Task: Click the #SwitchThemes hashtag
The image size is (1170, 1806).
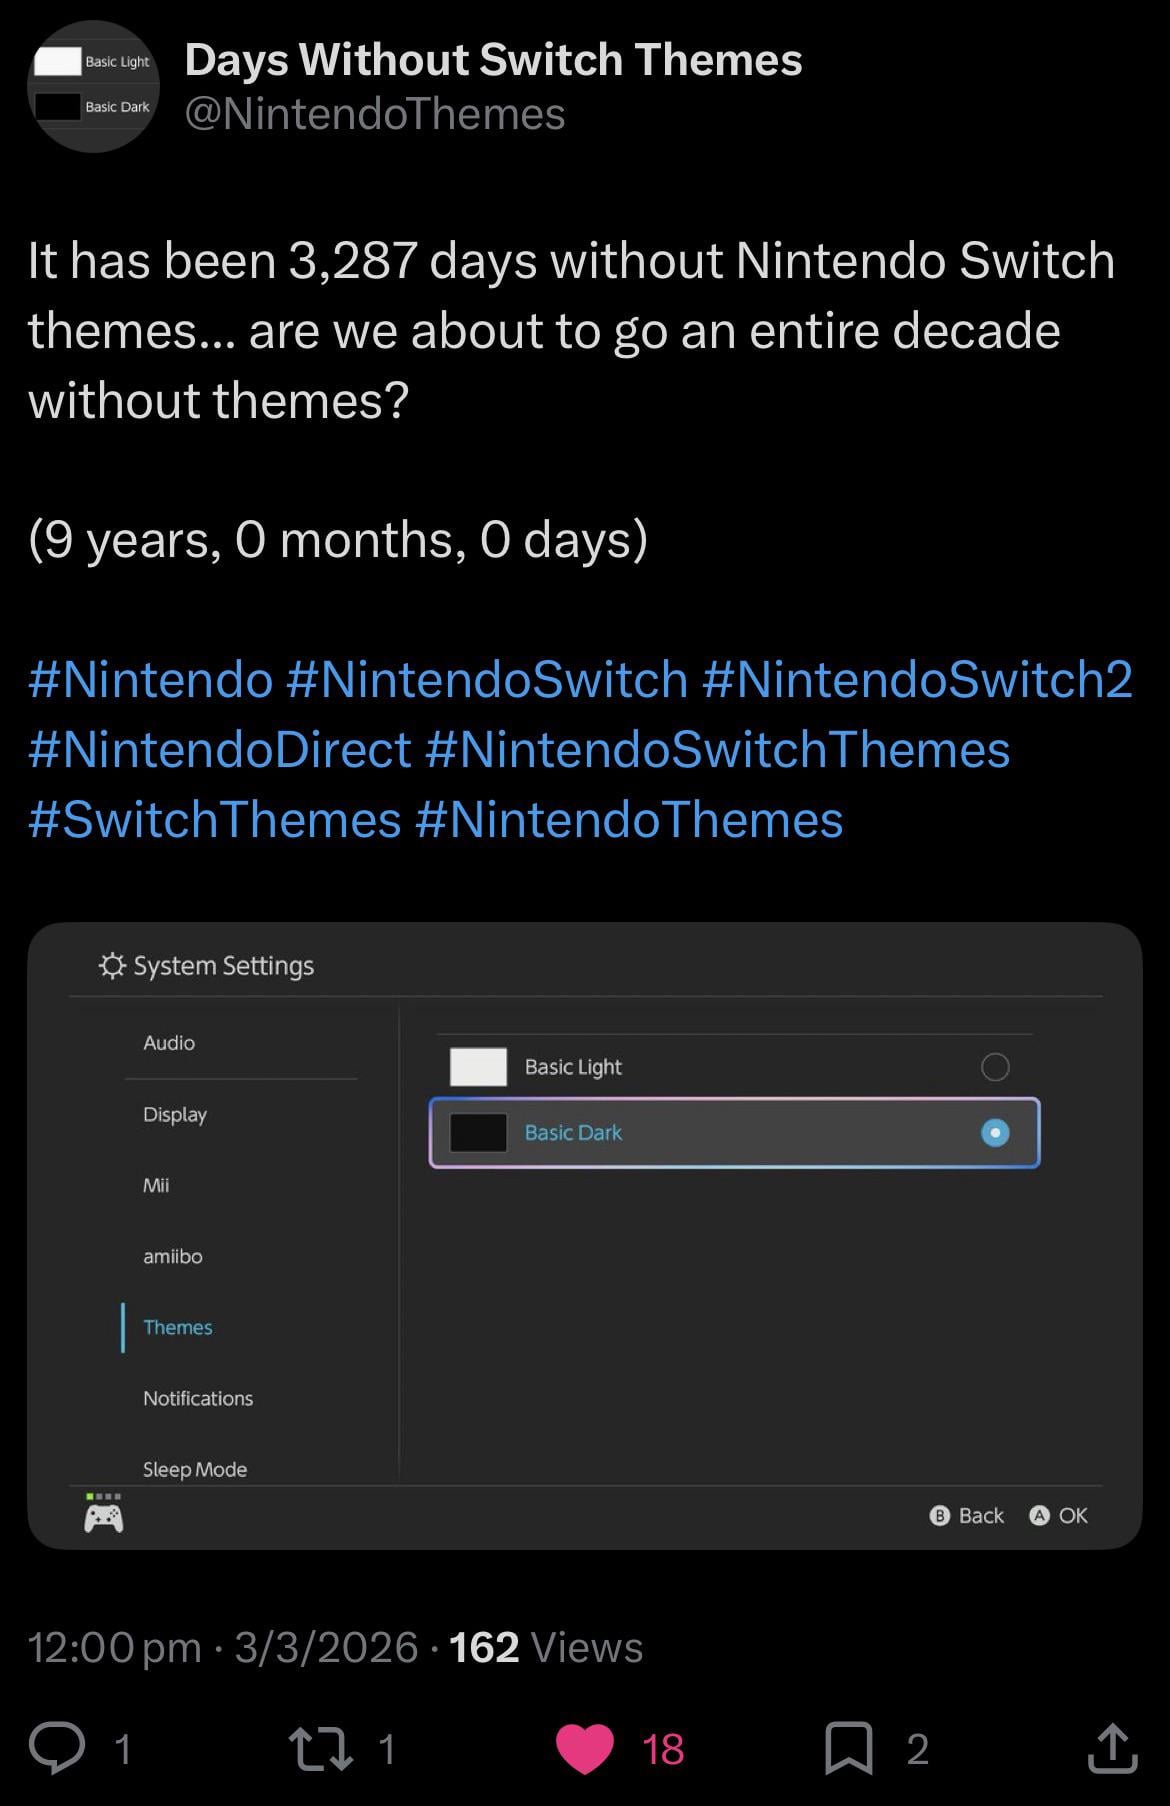Action: 215,820
